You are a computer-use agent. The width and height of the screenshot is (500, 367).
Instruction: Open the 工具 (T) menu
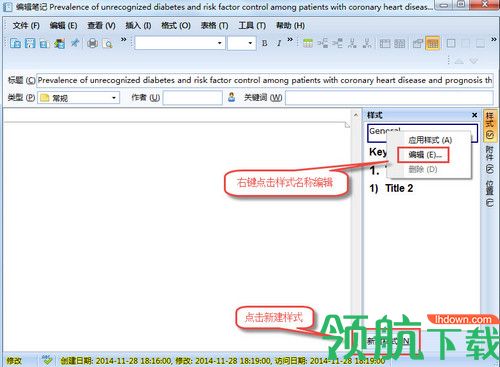(252, 26)
